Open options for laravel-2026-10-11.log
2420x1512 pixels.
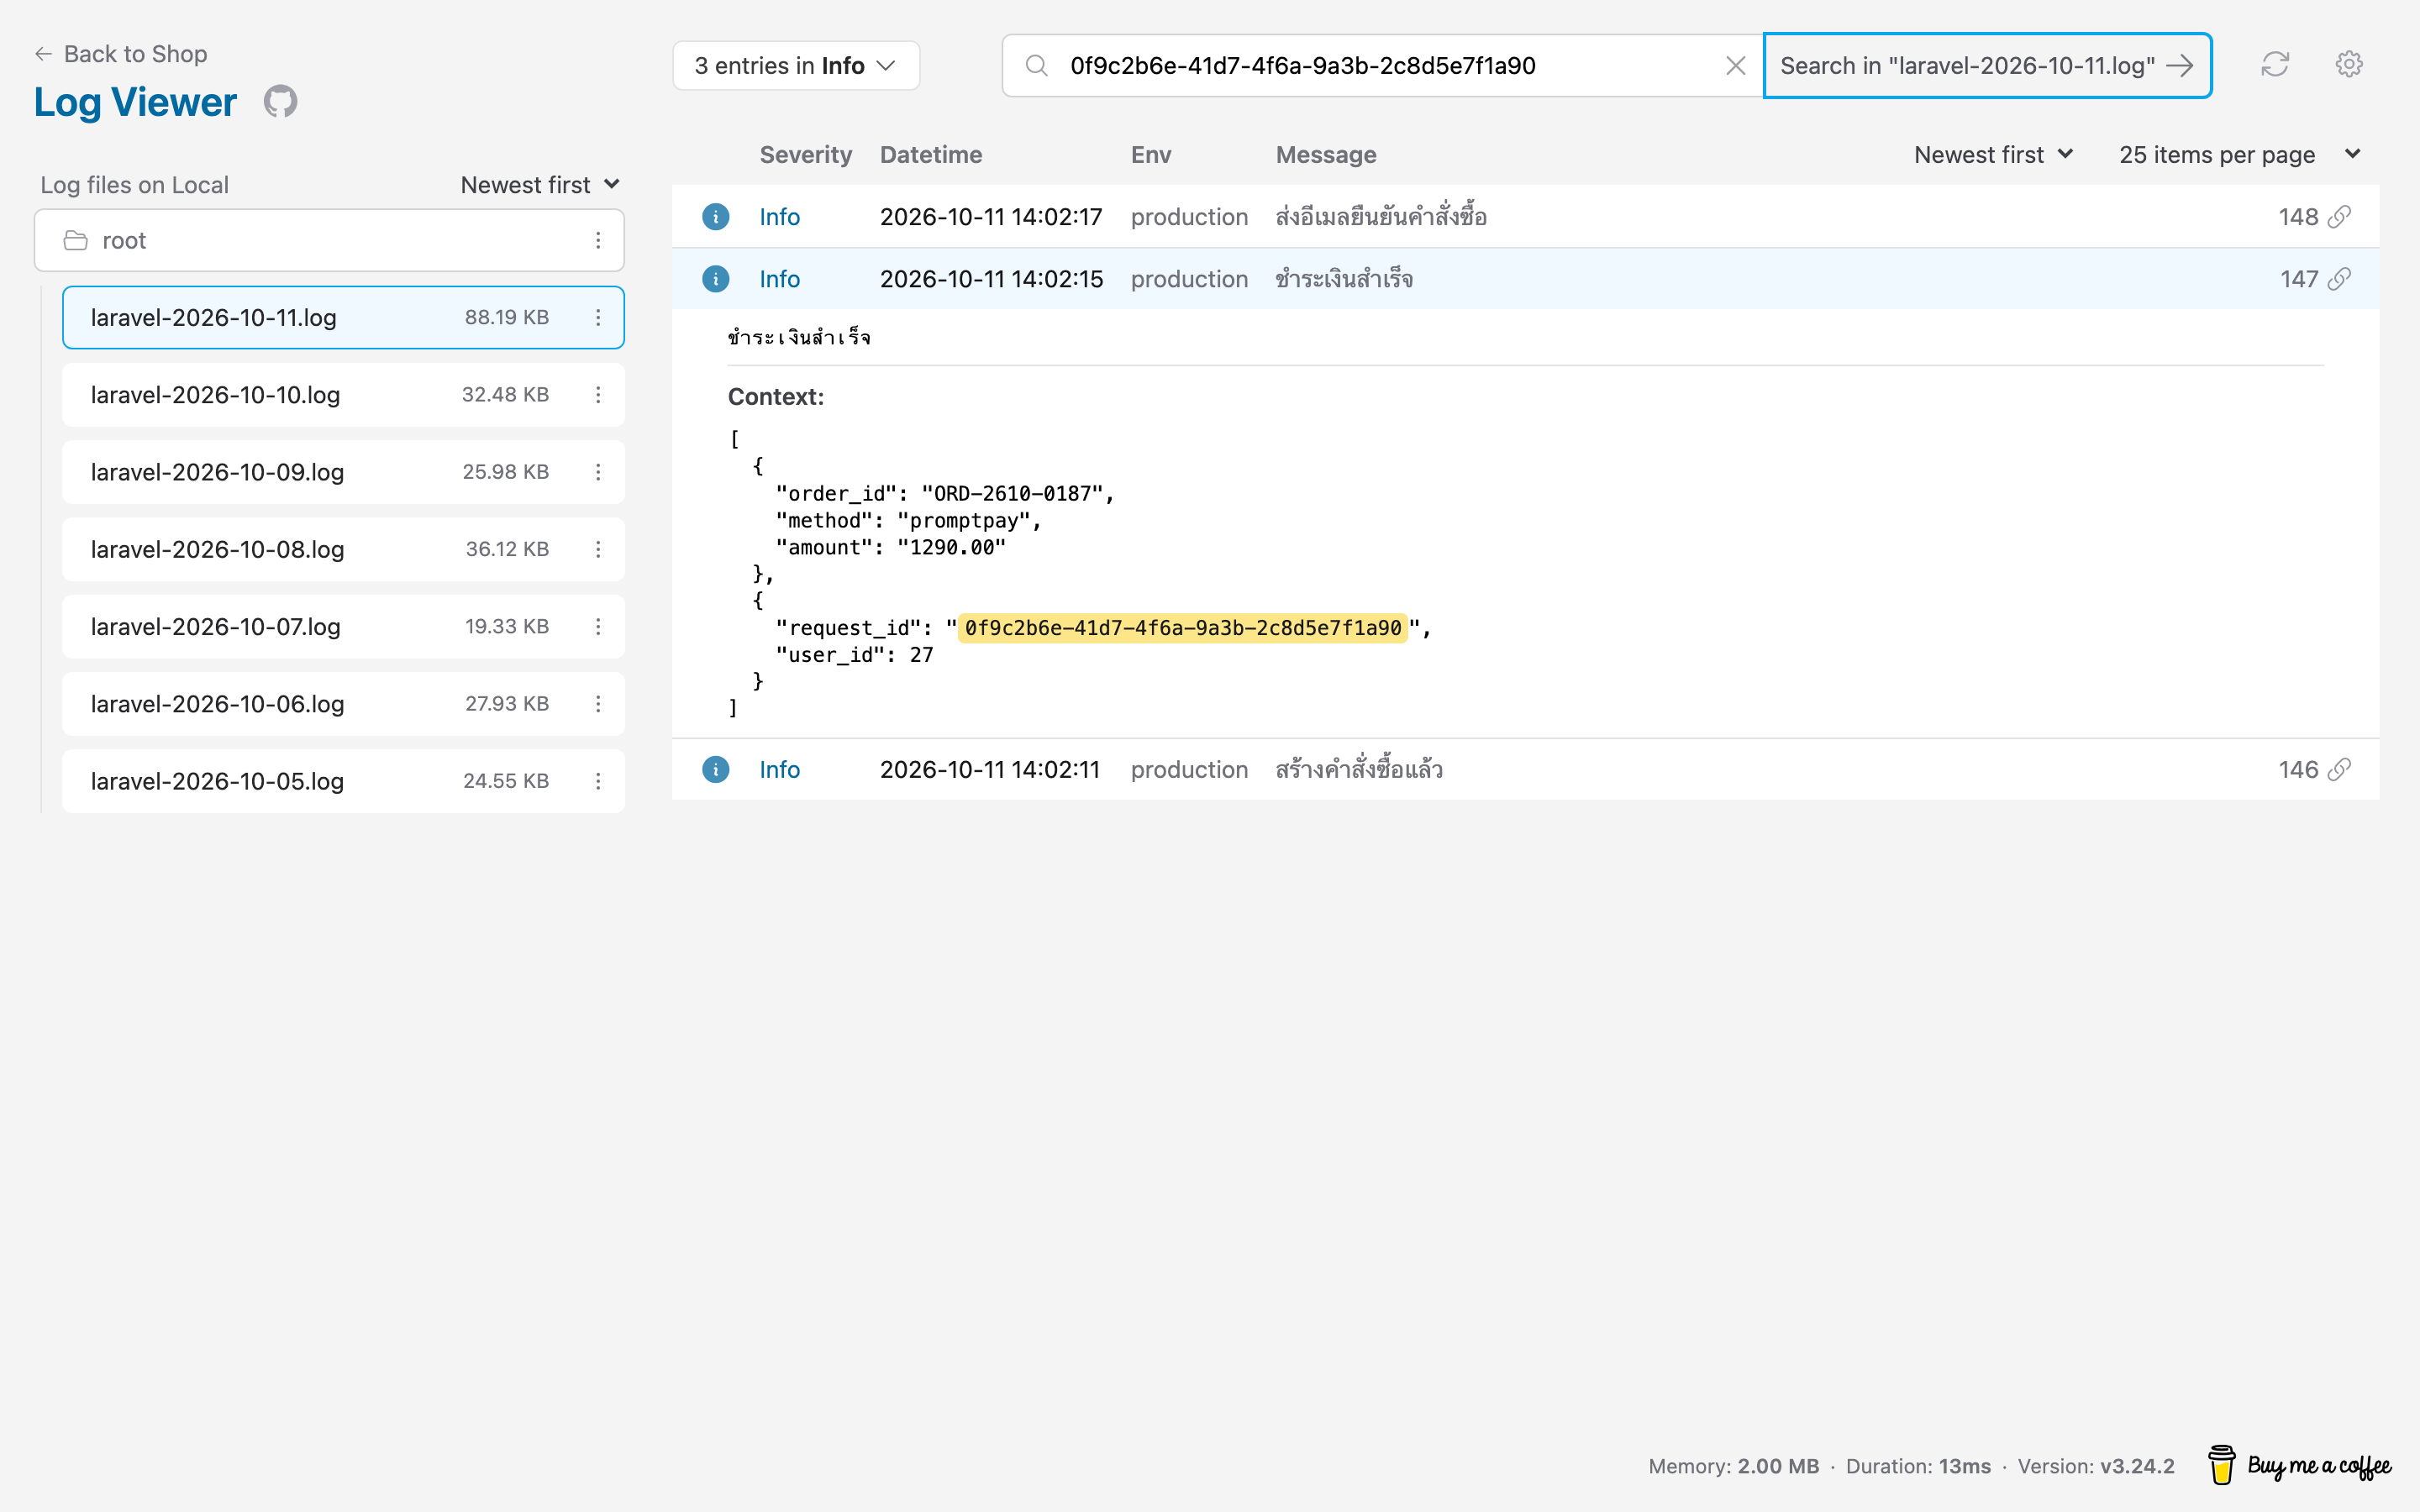click(x=598, y=317)
